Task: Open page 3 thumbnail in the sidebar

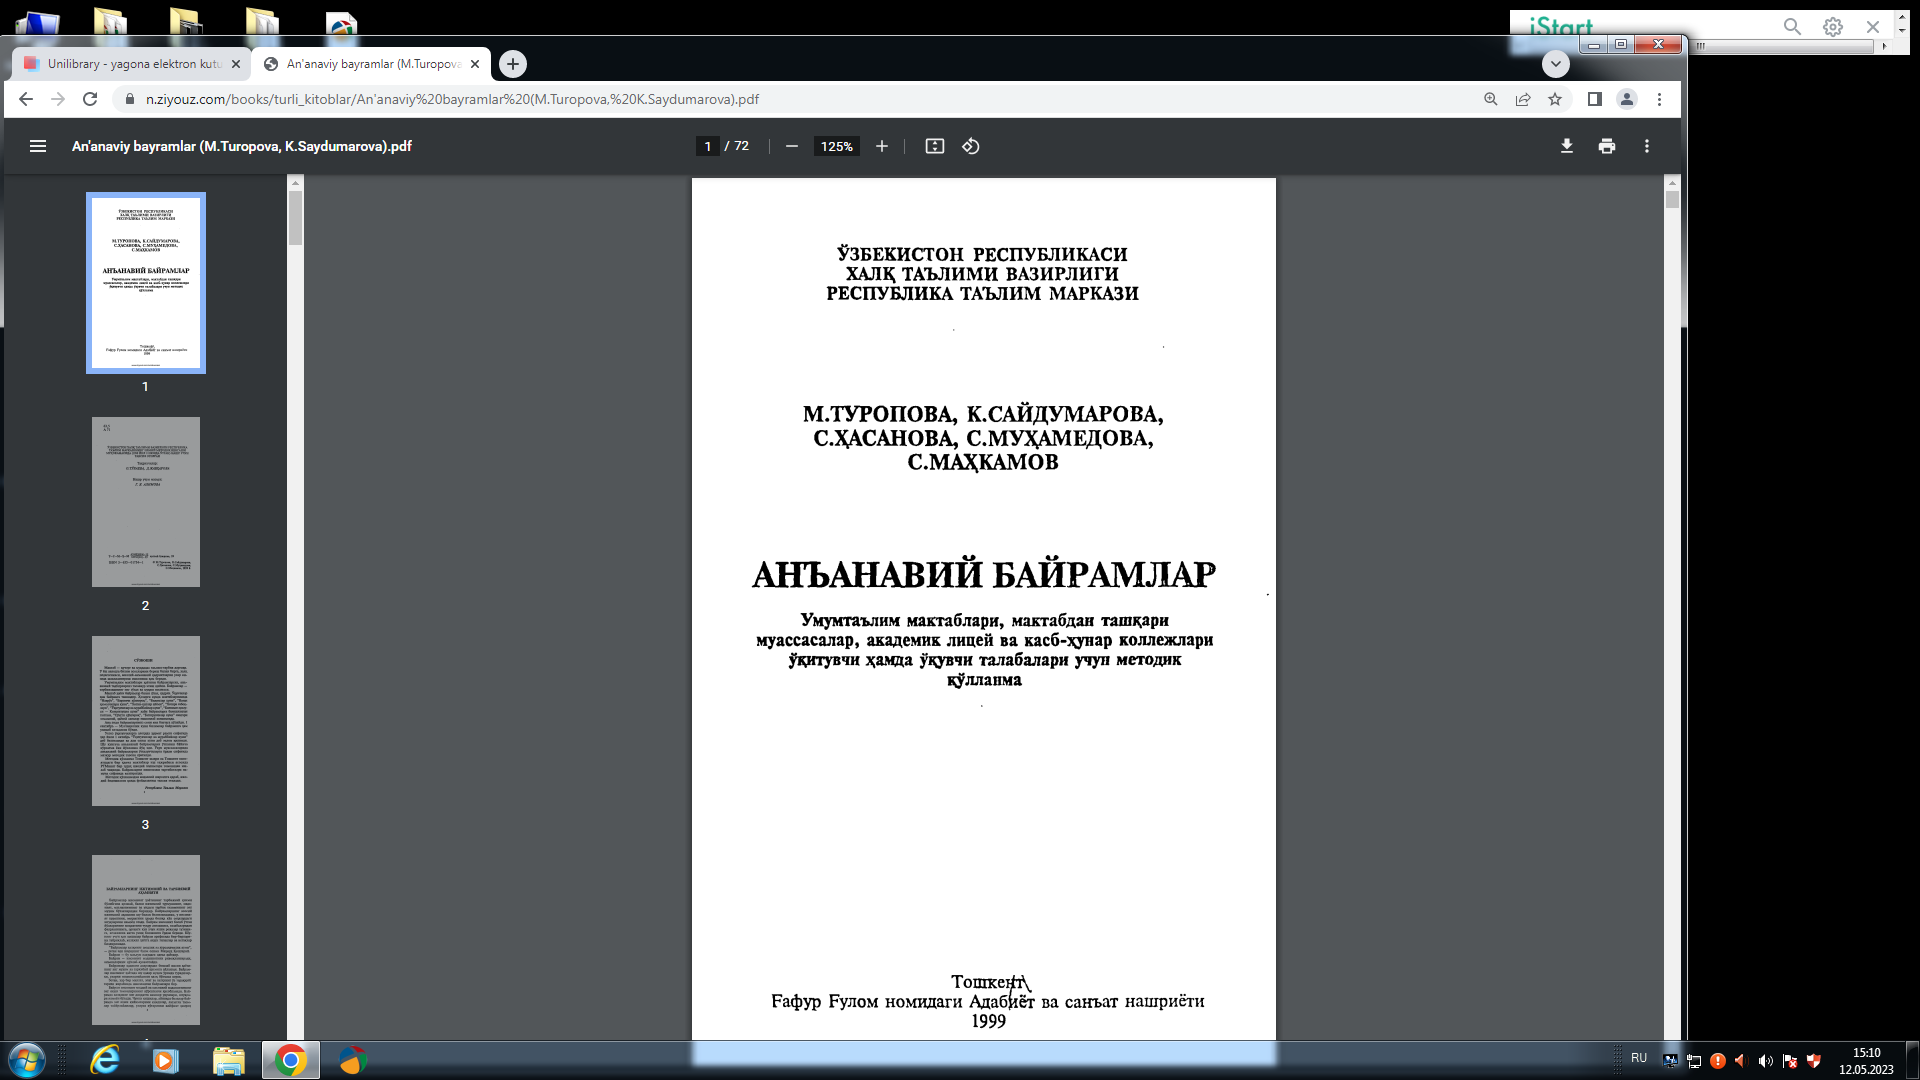Action: pos(145,720)
